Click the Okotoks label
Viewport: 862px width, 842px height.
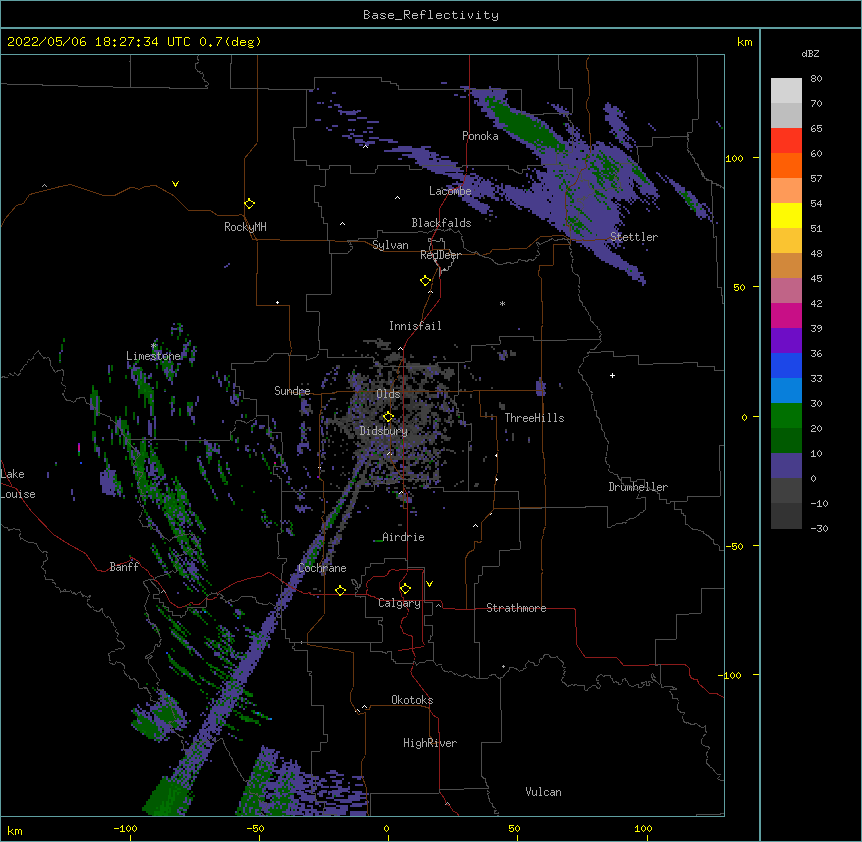pyautogui.click(x=412, y=700)
